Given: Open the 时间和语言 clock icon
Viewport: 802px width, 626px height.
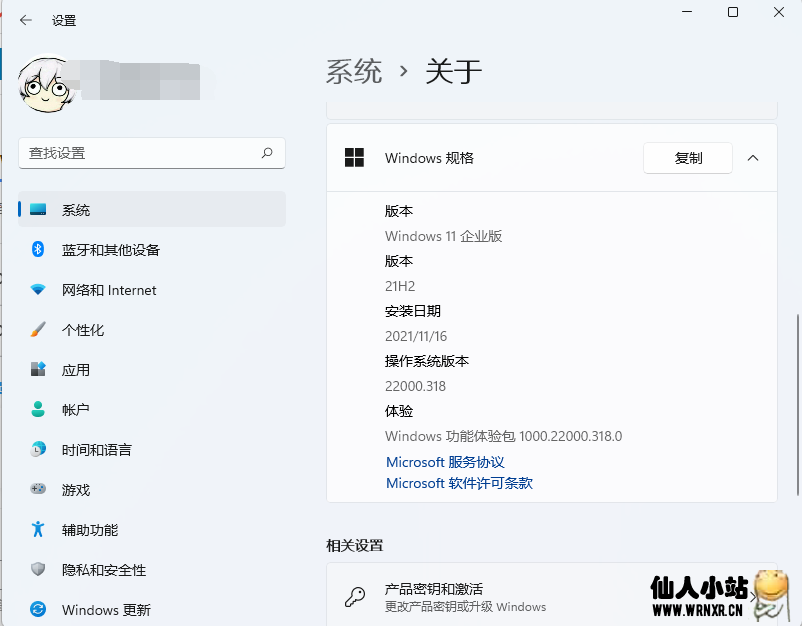Looking at the screenshot, I should (38, 449).
